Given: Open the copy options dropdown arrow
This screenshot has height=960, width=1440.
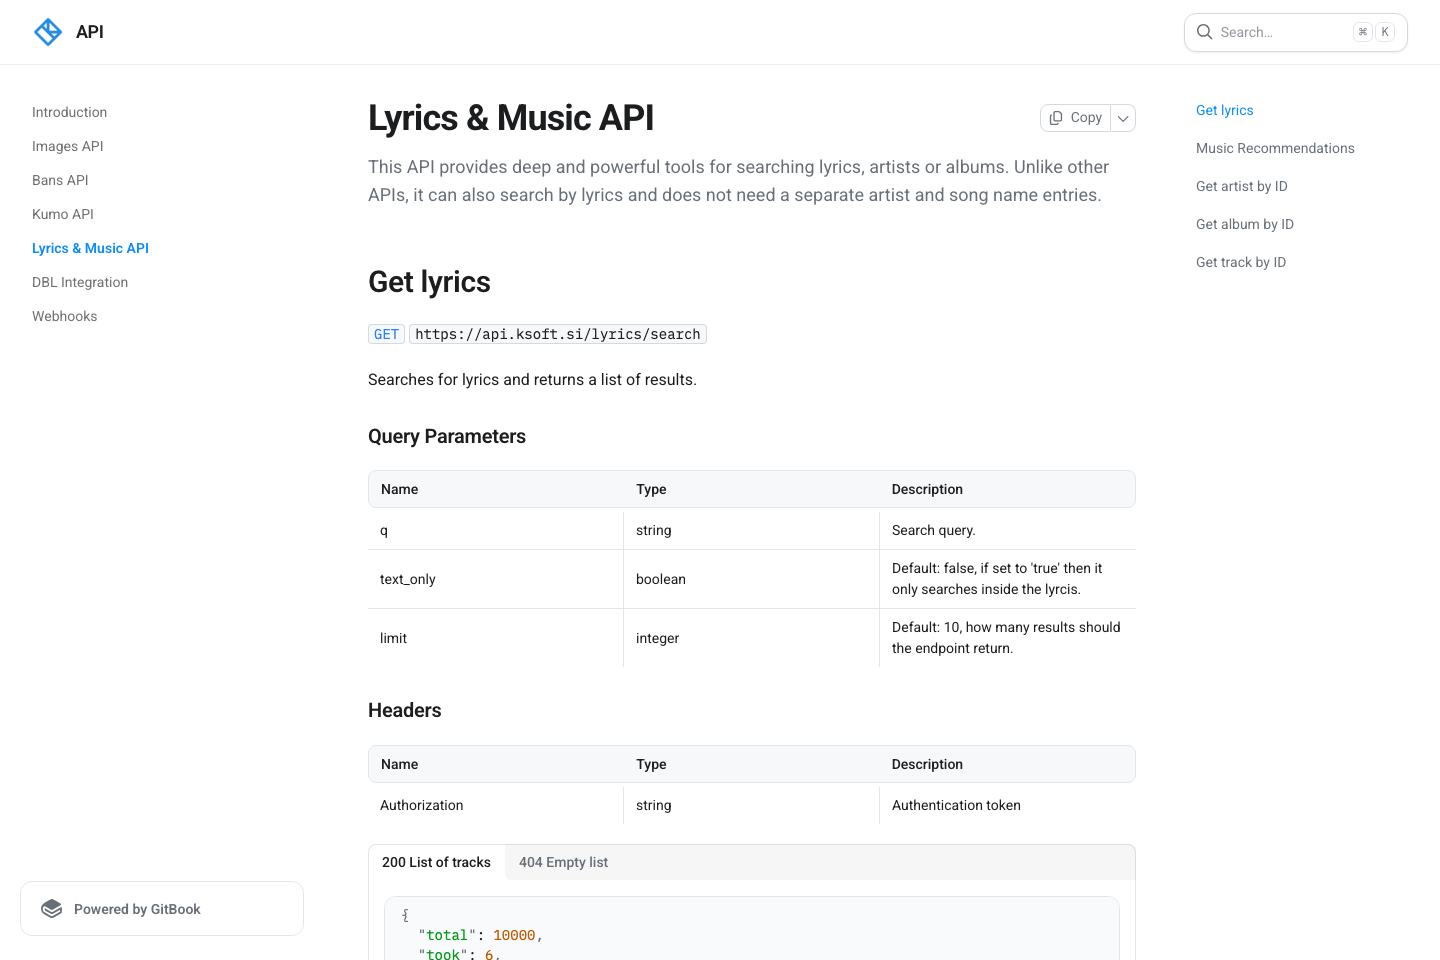Looking at the screenshot, I should coord(1122,117).
